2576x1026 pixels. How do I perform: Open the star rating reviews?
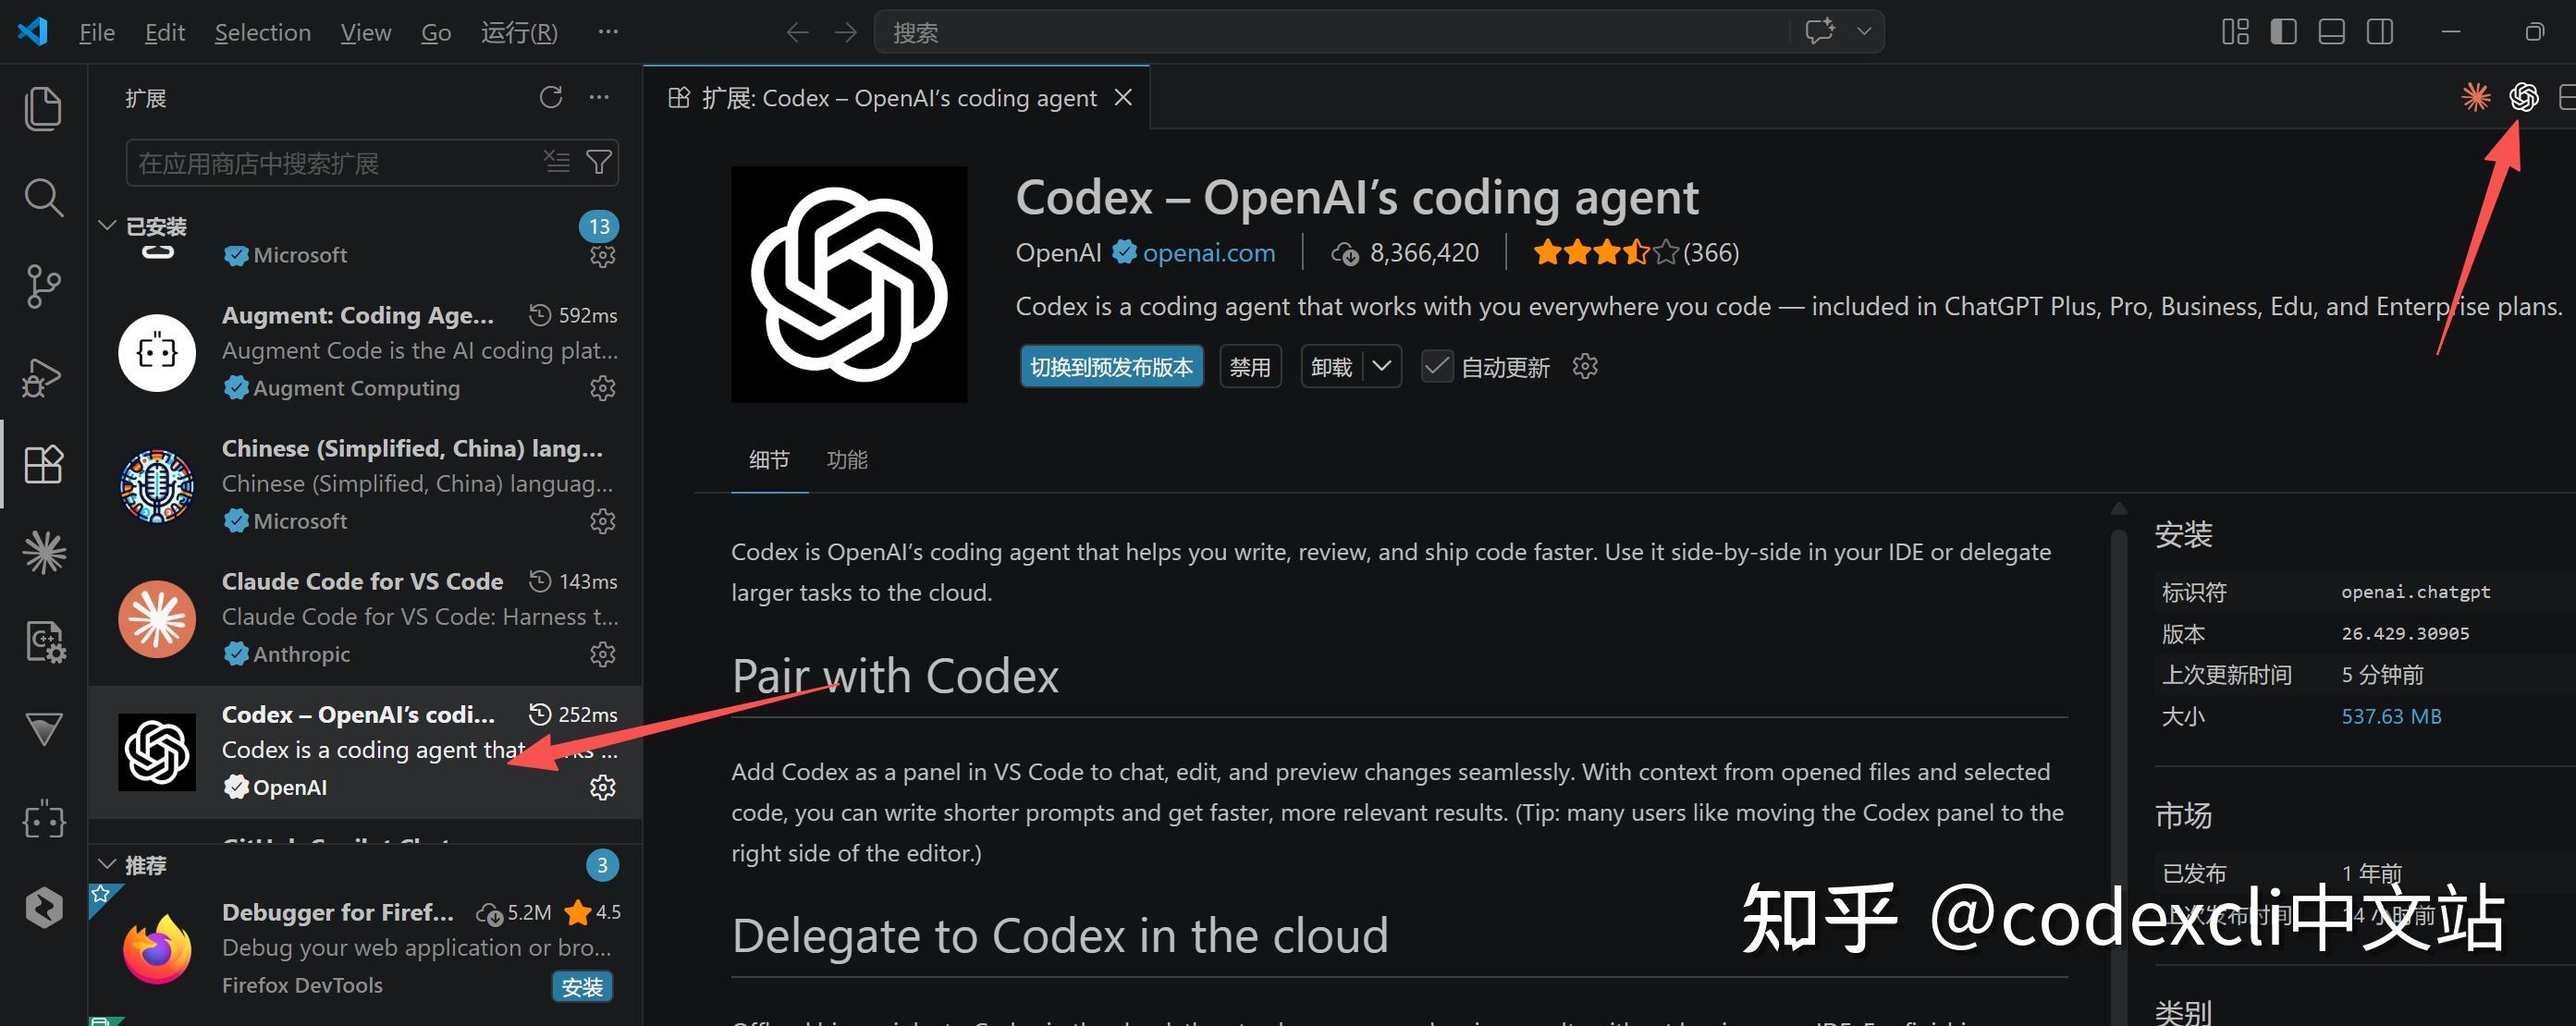pos(1636,252)
